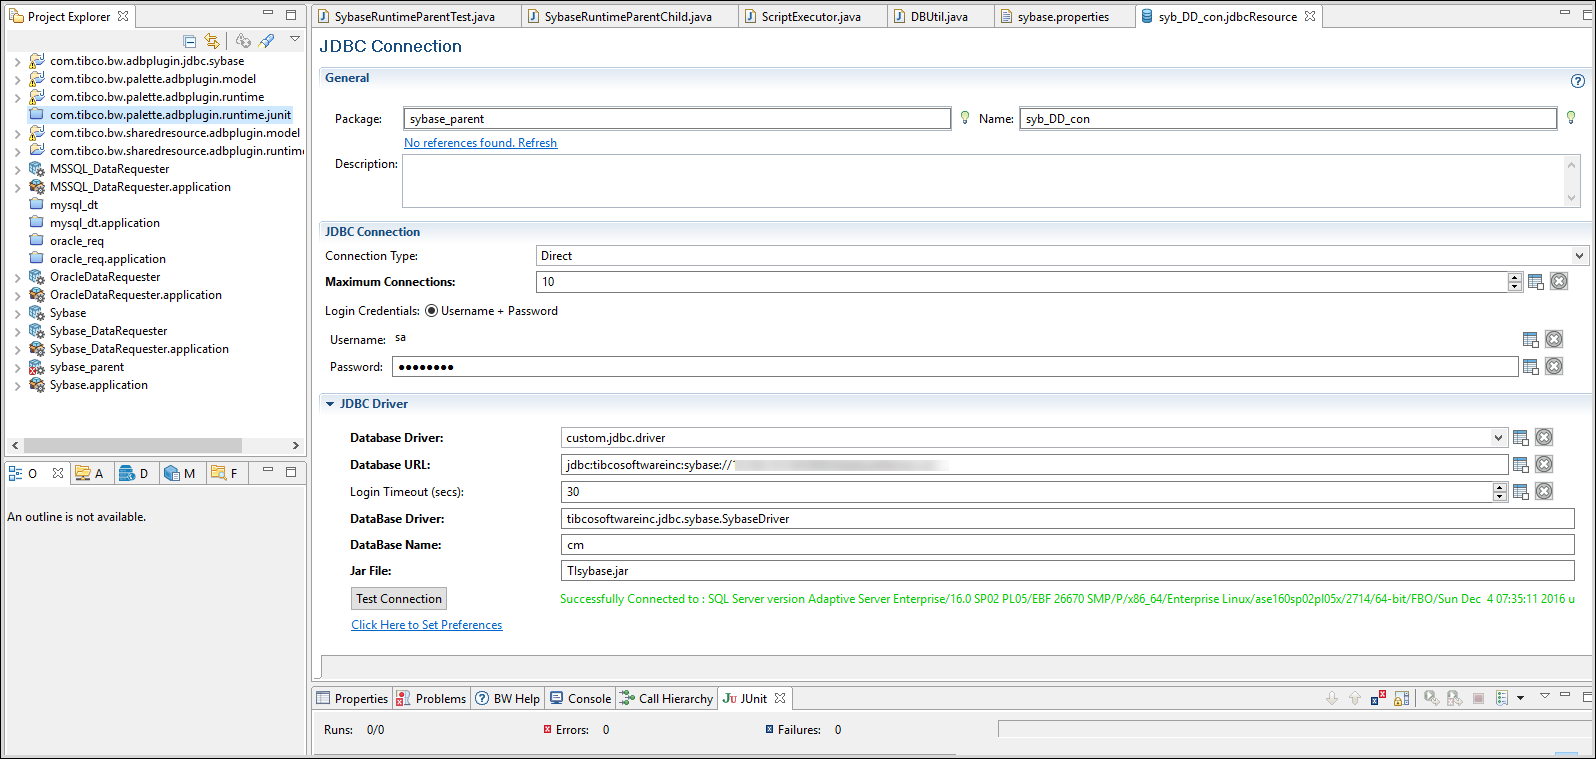The width and height of the screenshot is (1596, 759).
Task: Click the flashlight icon in Project Explorer toolbar
Action: pos(266,41)
